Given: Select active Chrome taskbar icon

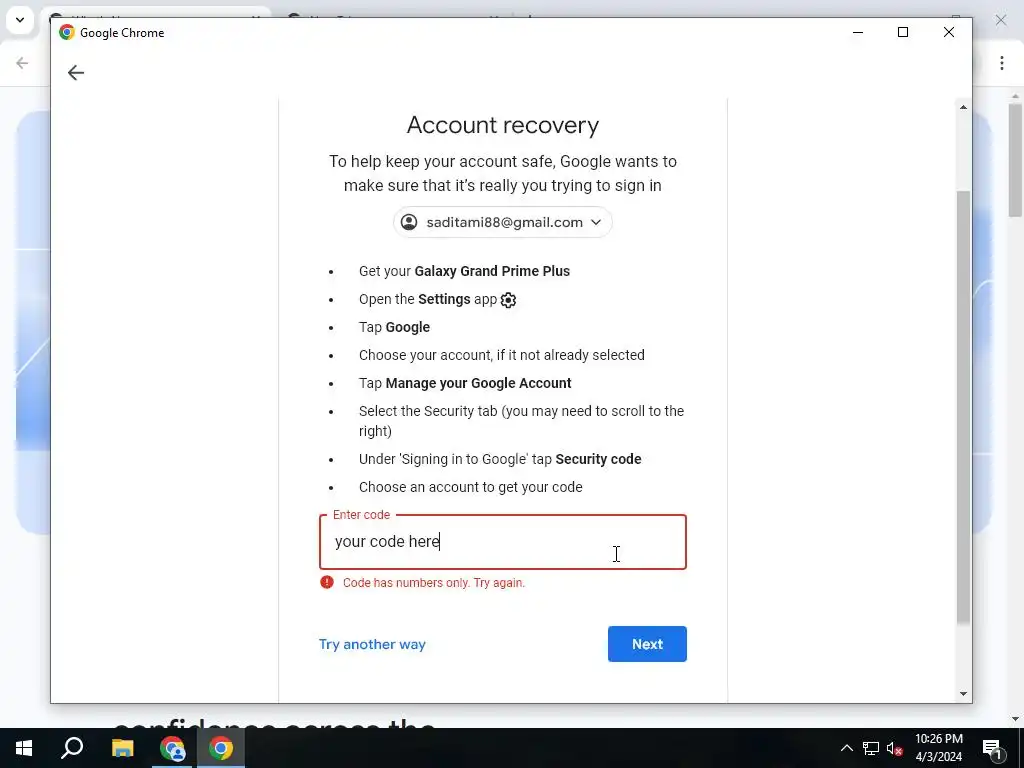Looking at the screenshot, I should point(221,748).
